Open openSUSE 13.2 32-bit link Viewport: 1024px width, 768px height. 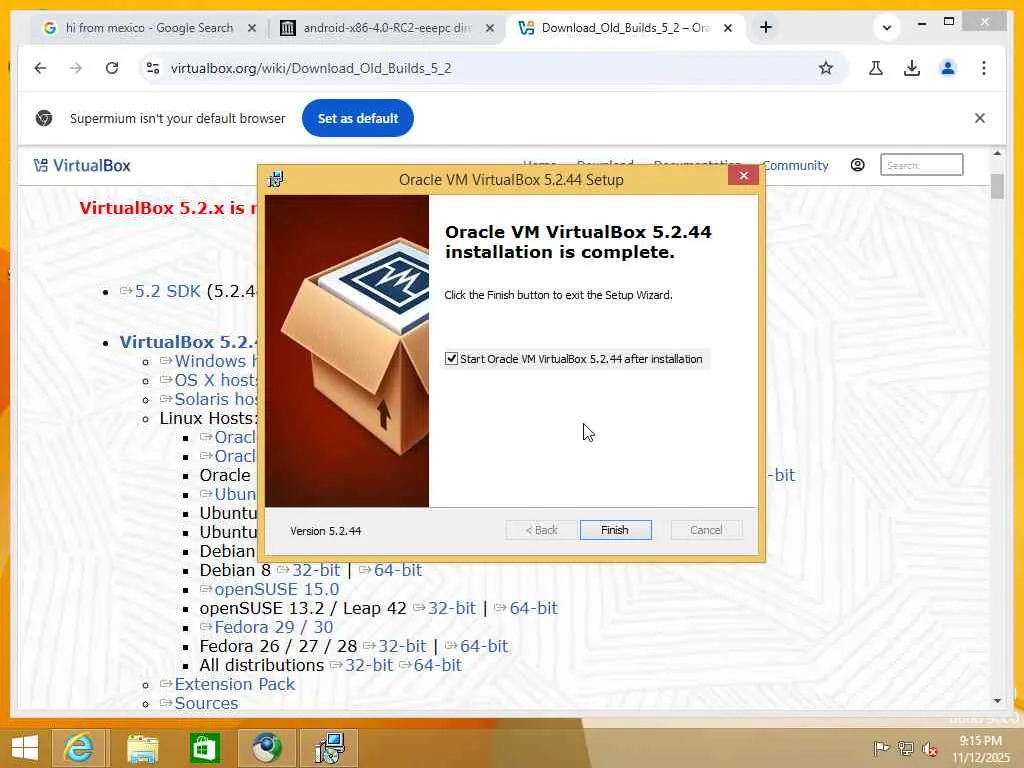[451, 608]
